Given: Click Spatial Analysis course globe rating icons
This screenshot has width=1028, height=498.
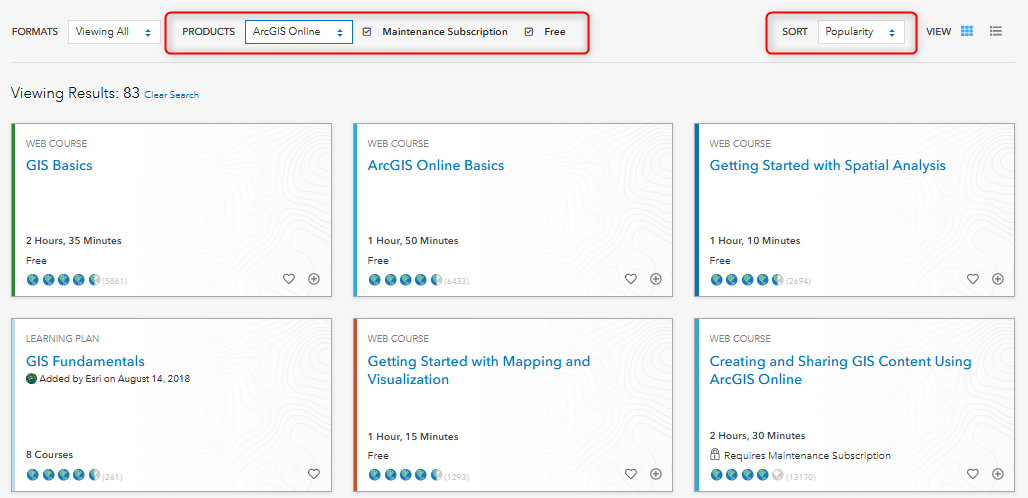Looking at the screenshot, I should tap(747, 280).
